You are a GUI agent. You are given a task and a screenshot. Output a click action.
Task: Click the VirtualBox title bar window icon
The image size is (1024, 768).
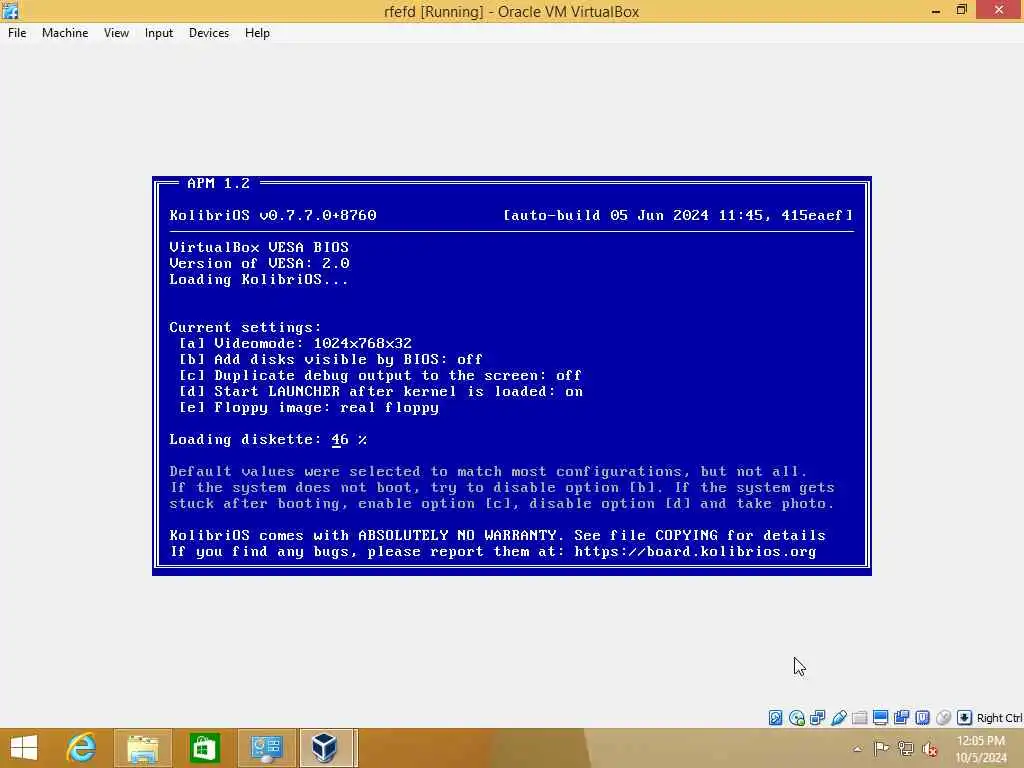coord(10,10)
